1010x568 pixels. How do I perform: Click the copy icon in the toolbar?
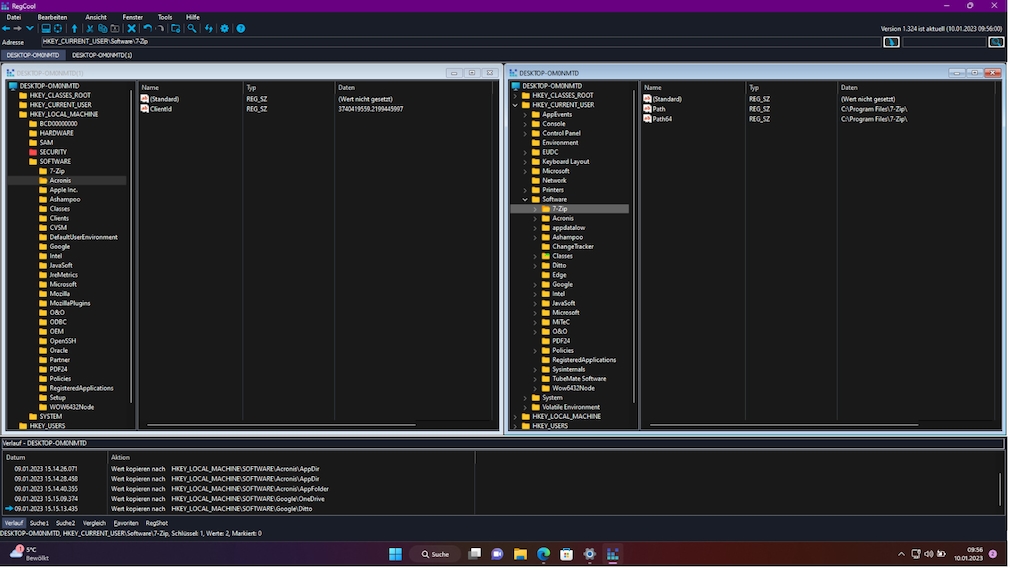(x=103, y=29)
